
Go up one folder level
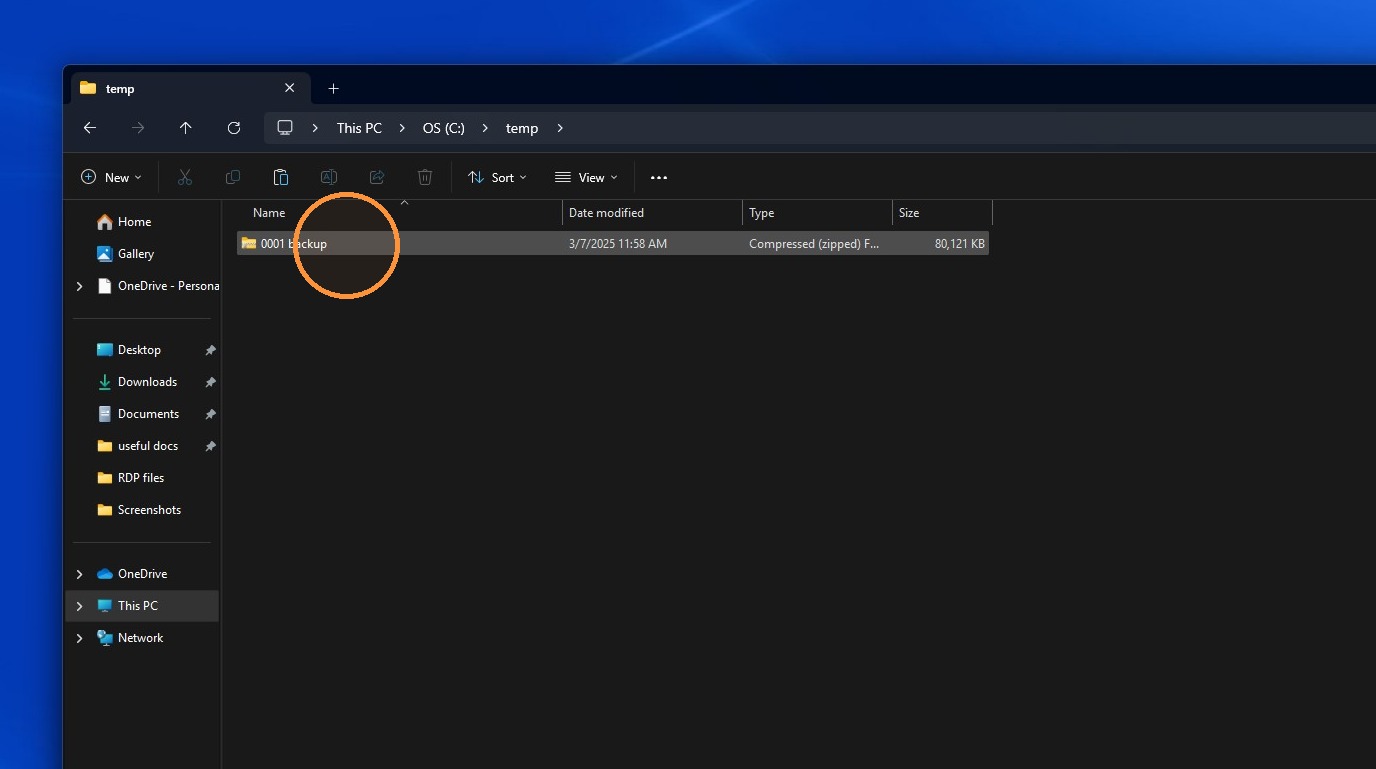(x=186, y=128)
